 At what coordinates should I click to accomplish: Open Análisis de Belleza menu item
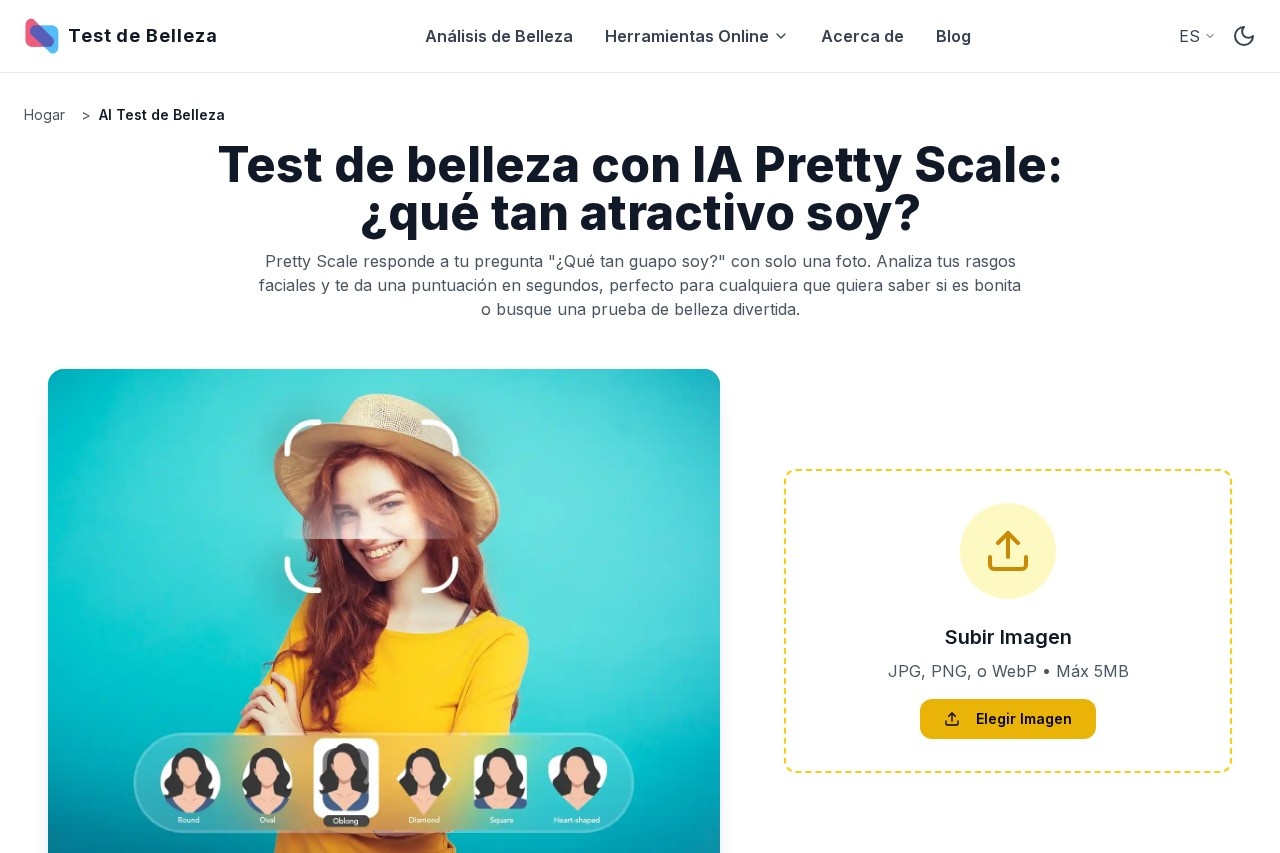499,36
